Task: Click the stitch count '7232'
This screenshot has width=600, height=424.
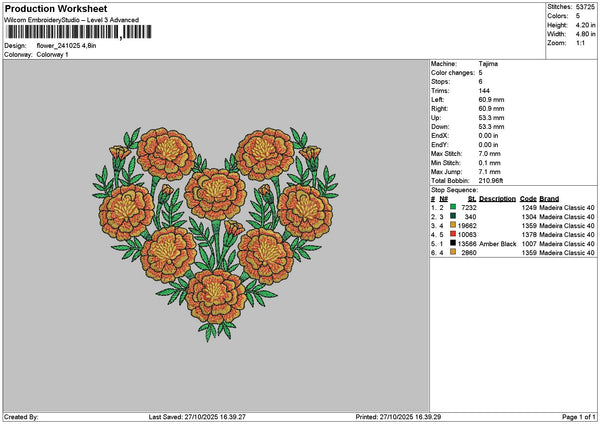Action: coord(469,208)
